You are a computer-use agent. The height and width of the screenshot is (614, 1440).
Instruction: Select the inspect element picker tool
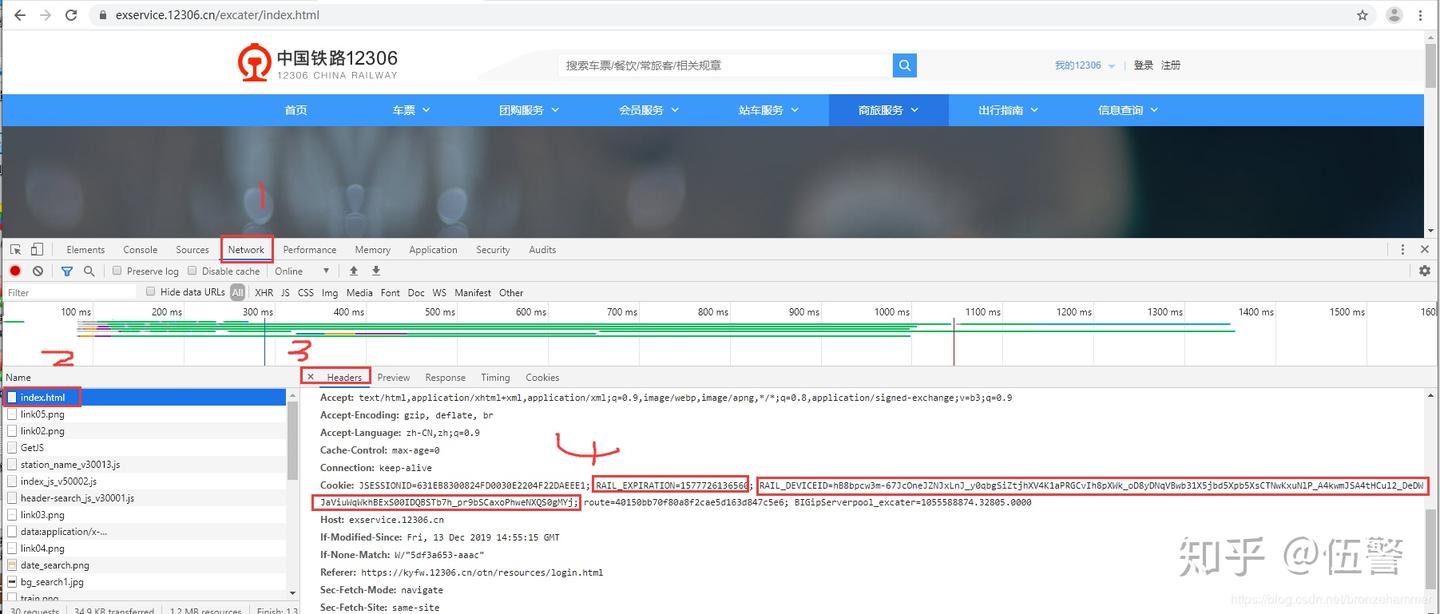[x=14, y=248]
